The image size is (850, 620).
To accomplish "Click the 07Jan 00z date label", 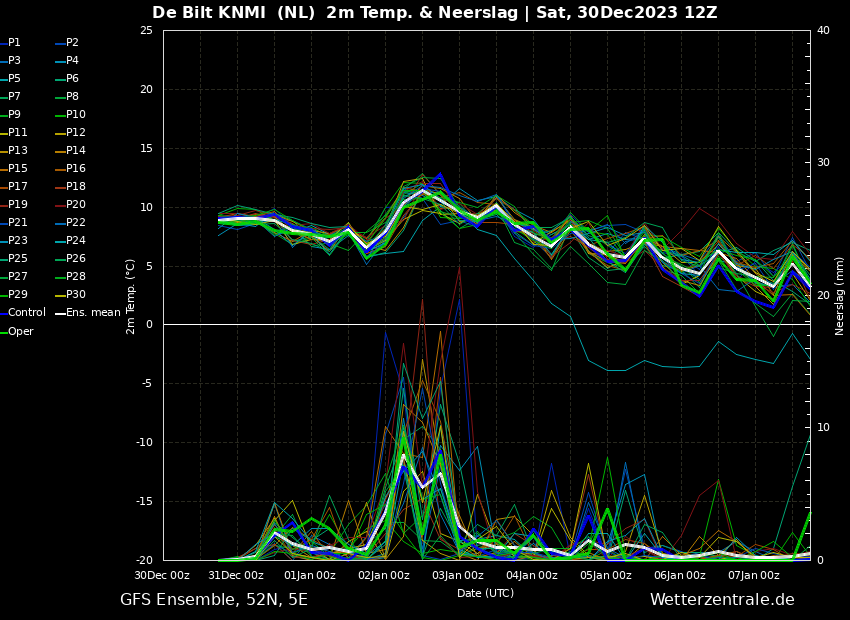I will (x=754, y=575).
